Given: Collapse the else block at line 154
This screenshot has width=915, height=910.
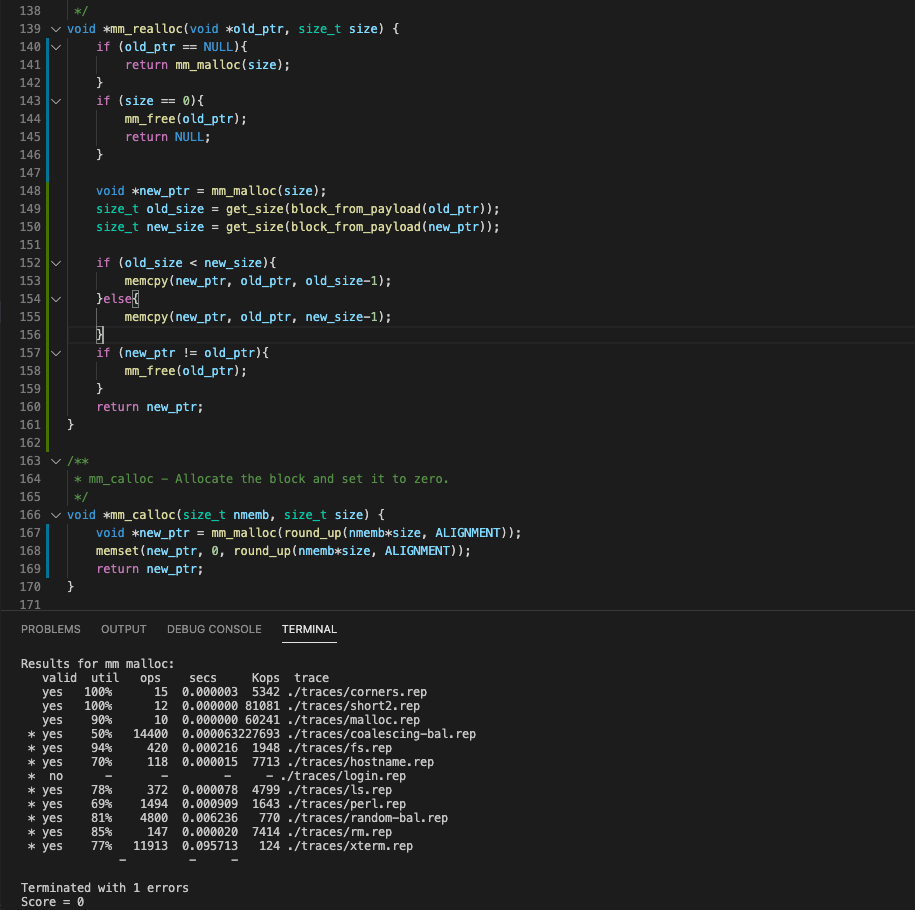Looking at the screenshot, I should tap(56, 299).
